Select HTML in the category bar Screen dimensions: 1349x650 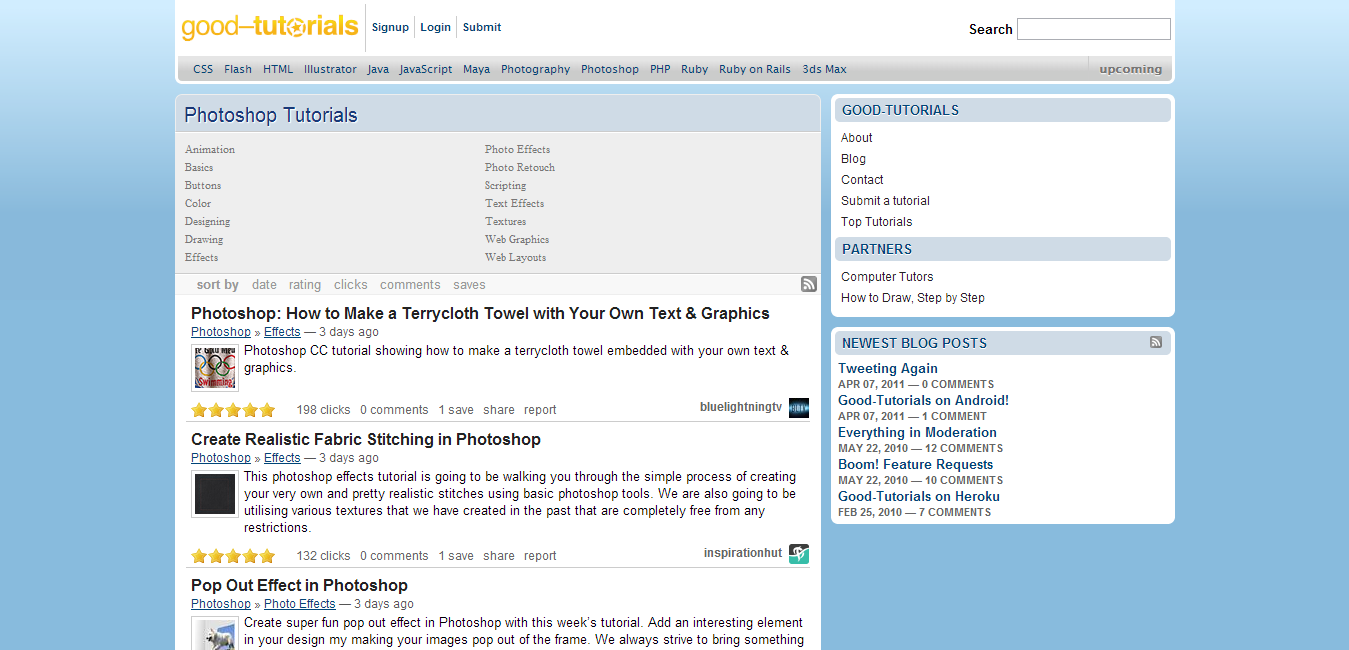pos(278,69)
